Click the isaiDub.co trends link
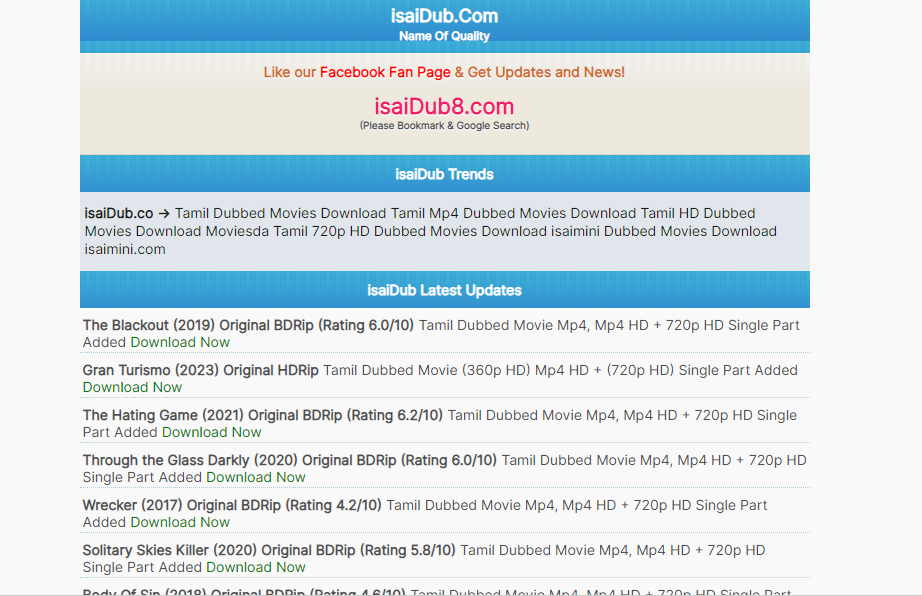This screenshot has width=922, height=596. [x=119, y=213]
